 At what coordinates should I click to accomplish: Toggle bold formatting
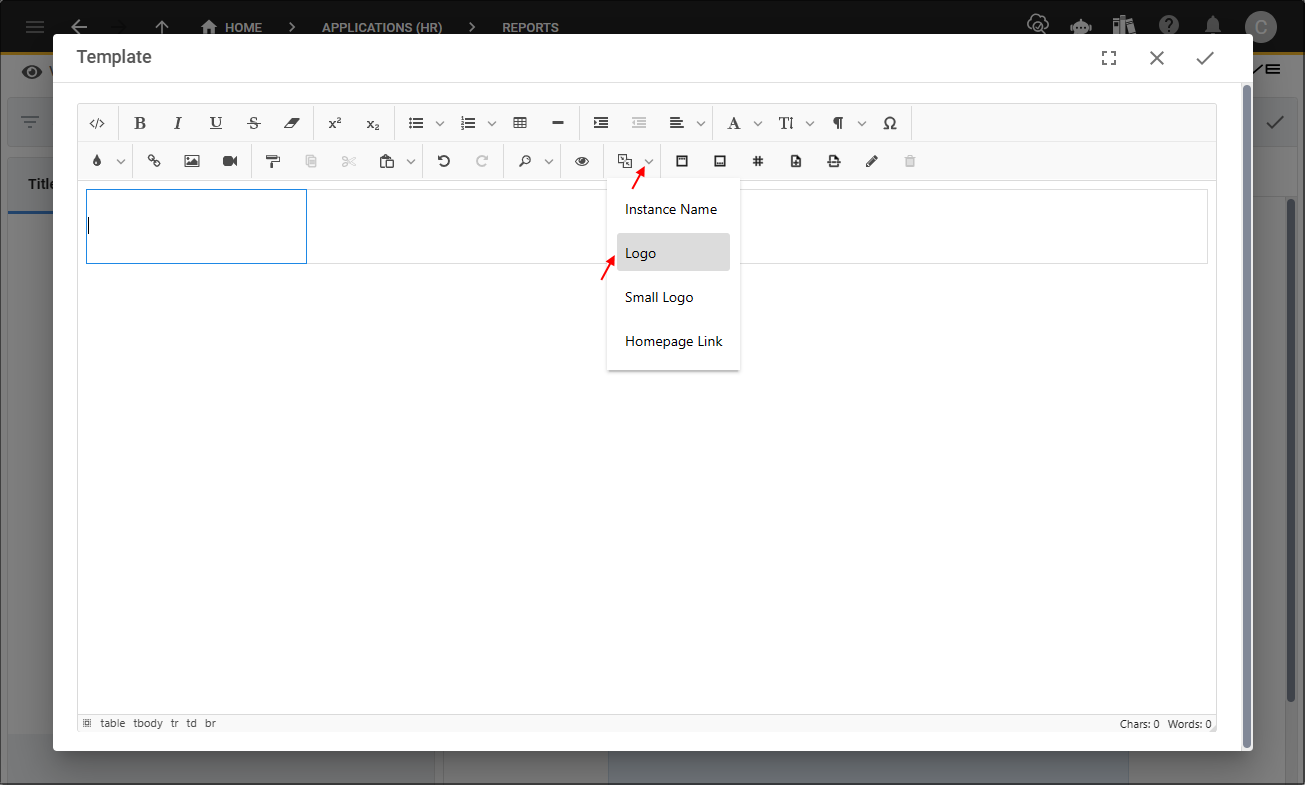pos(140,123)
